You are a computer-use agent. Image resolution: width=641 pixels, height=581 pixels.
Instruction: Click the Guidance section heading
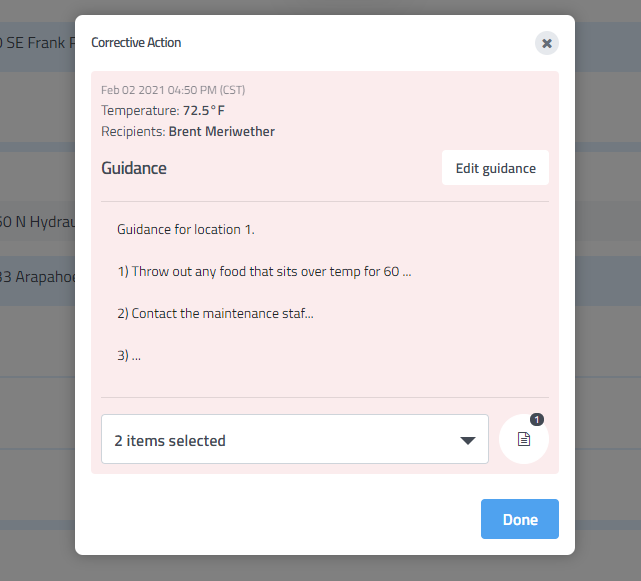pos(134,168)
